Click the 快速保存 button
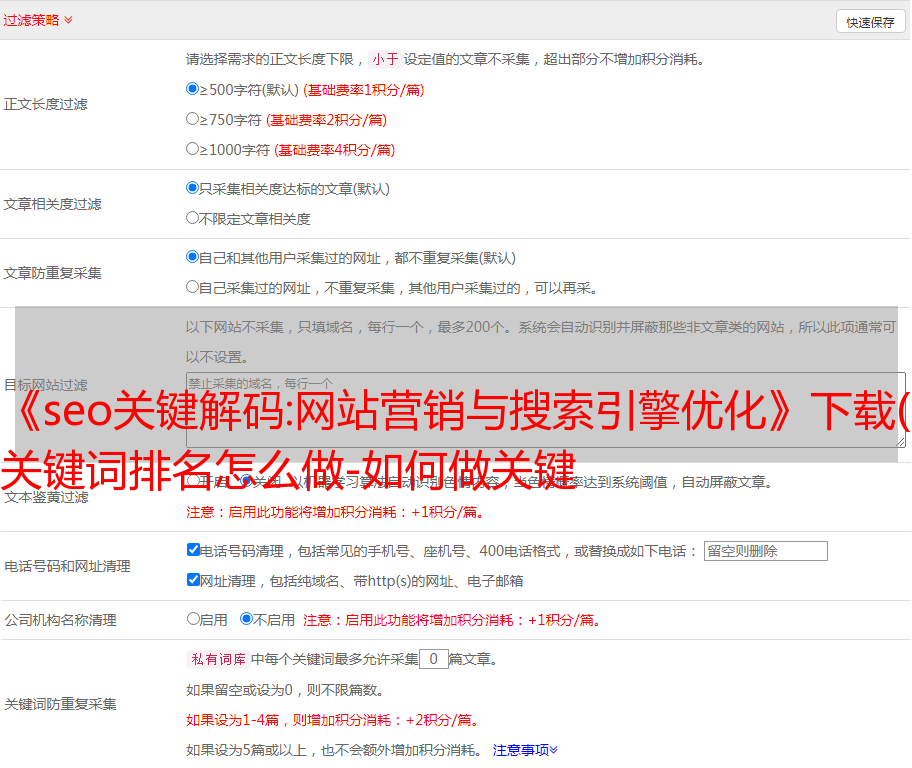Viewport: 912px width, 768px height. [x=869, y=22]
